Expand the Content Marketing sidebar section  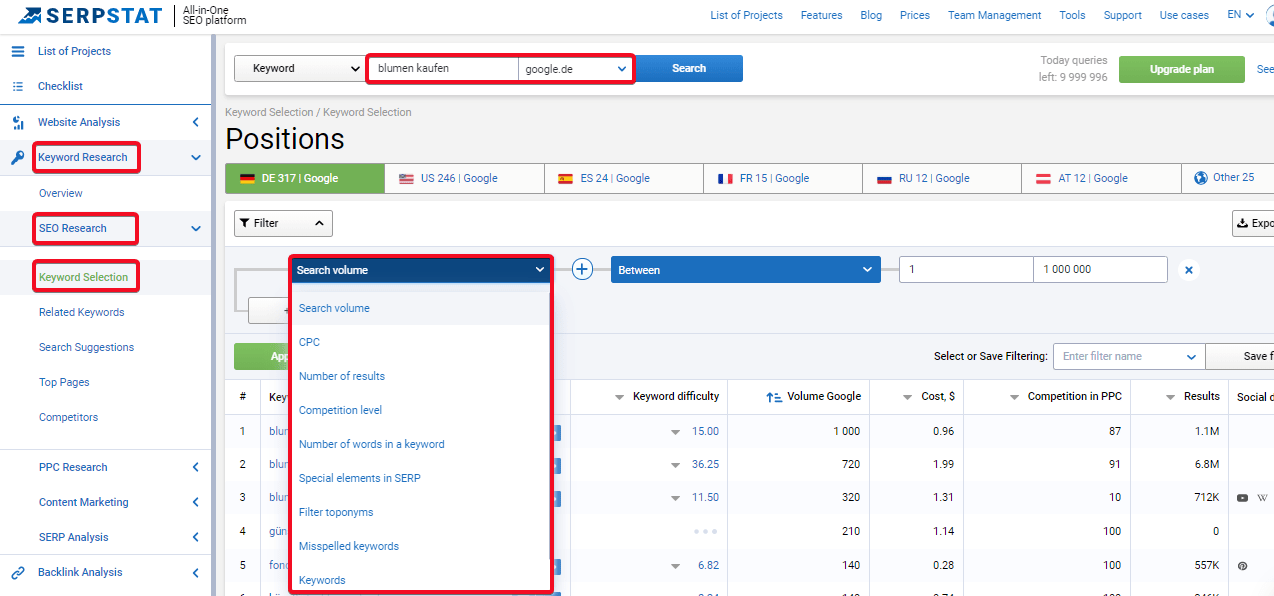tap(196, 502)
